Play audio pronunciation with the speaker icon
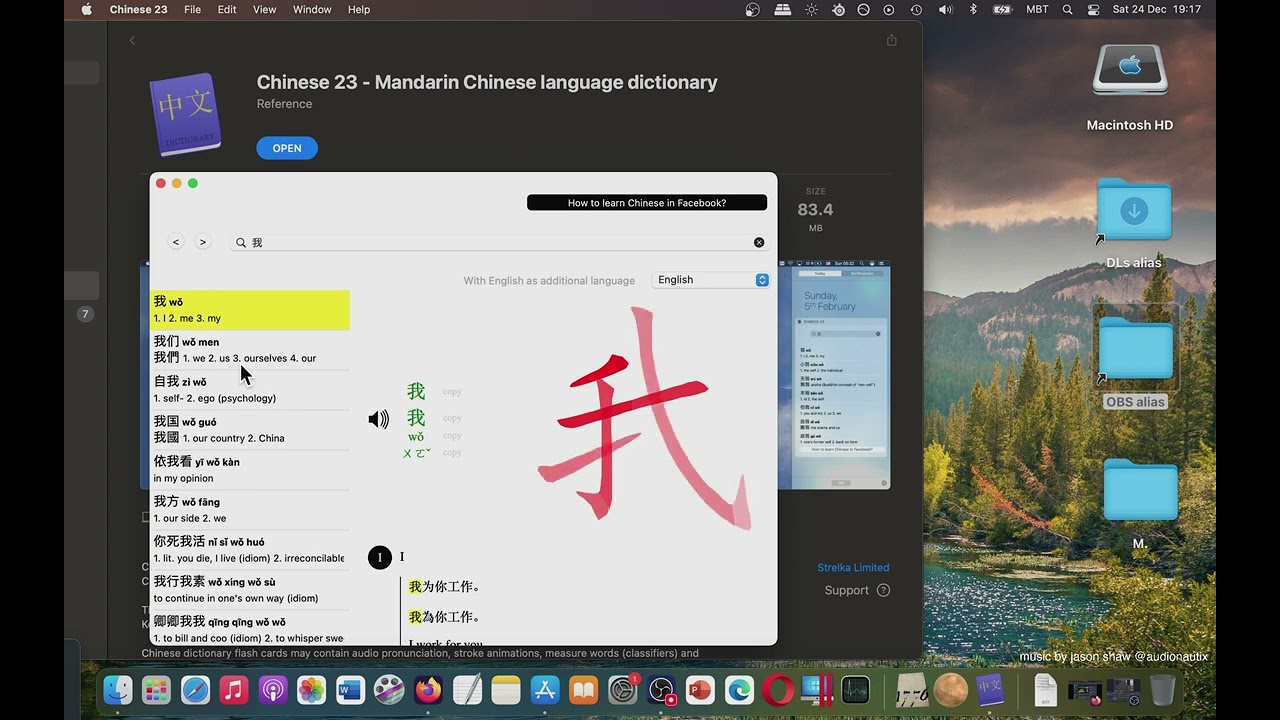 (378, 420)
